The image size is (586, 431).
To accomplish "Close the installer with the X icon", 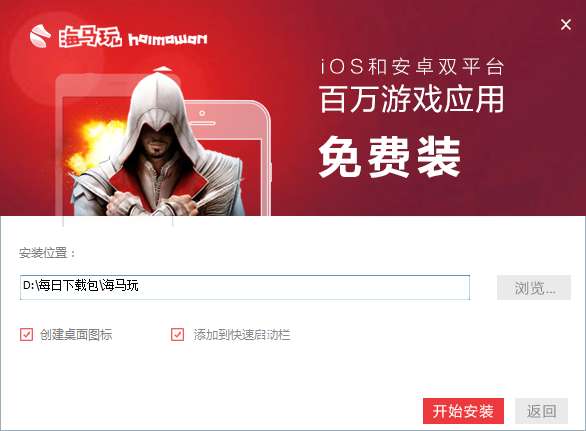I will [x=566, y=25].
